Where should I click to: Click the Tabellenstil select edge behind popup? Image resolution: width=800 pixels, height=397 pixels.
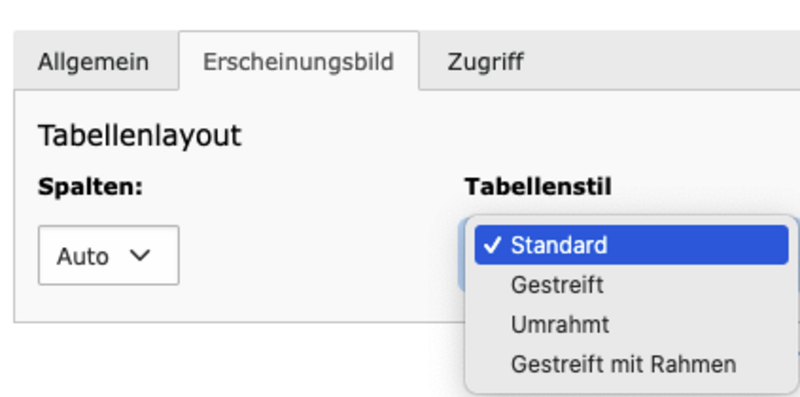(461, 254)
